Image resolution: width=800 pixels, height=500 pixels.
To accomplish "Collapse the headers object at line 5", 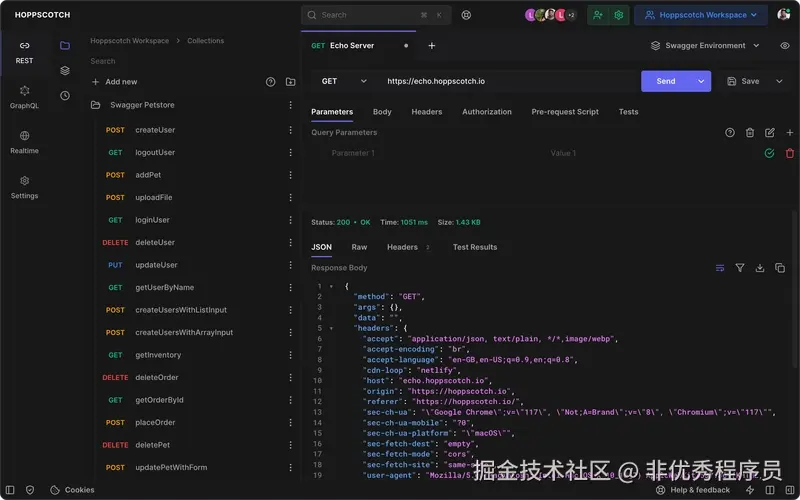I will pos(331,328).
